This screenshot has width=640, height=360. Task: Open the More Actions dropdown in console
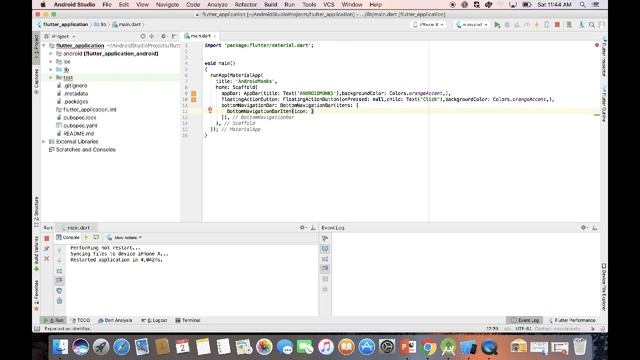point(124,238)
